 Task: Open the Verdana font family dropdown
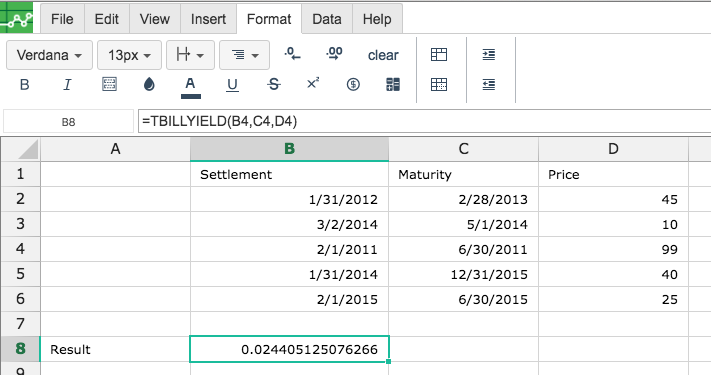pyautogui.click(x=49, y=55)
